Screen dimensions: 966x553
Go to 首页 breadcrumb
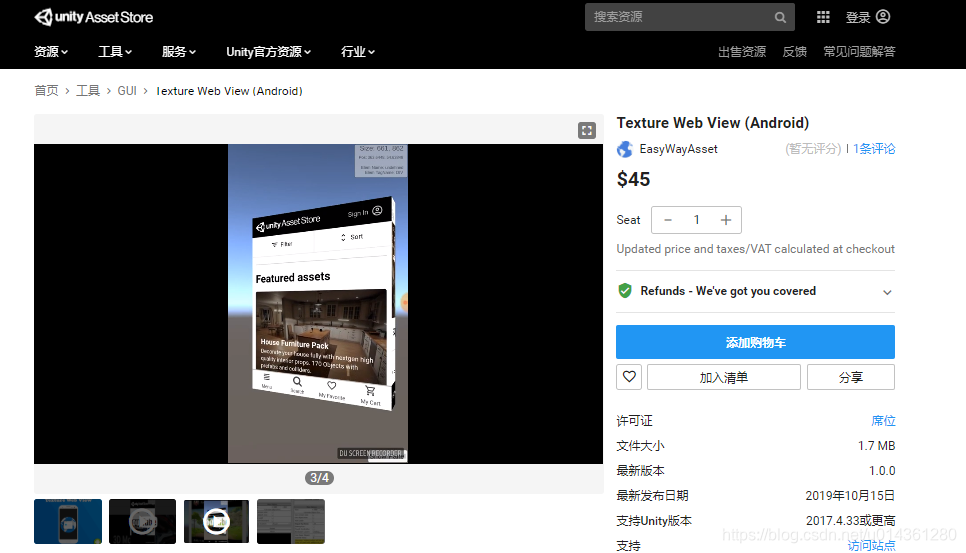[46, 91]
